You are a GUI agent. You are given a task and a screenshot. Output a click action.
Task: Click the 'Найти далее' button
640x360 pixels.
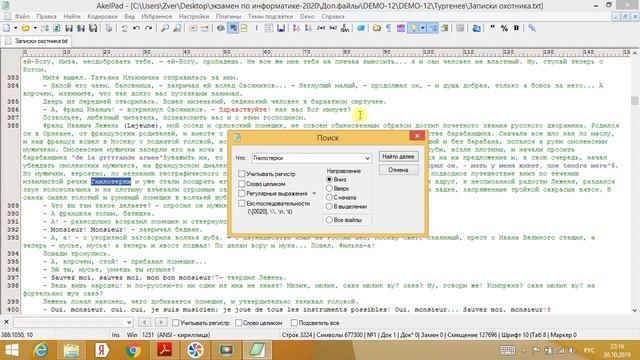tap(398, 156)
